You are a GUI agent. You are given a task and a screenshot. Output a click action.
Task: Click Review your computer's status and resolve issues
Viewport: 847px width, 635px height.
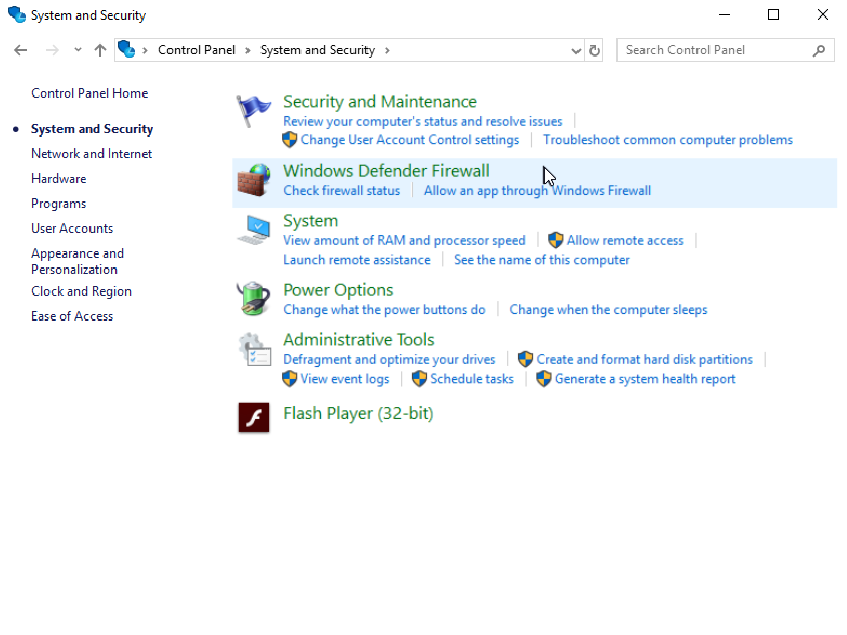[x=422, y=121]
